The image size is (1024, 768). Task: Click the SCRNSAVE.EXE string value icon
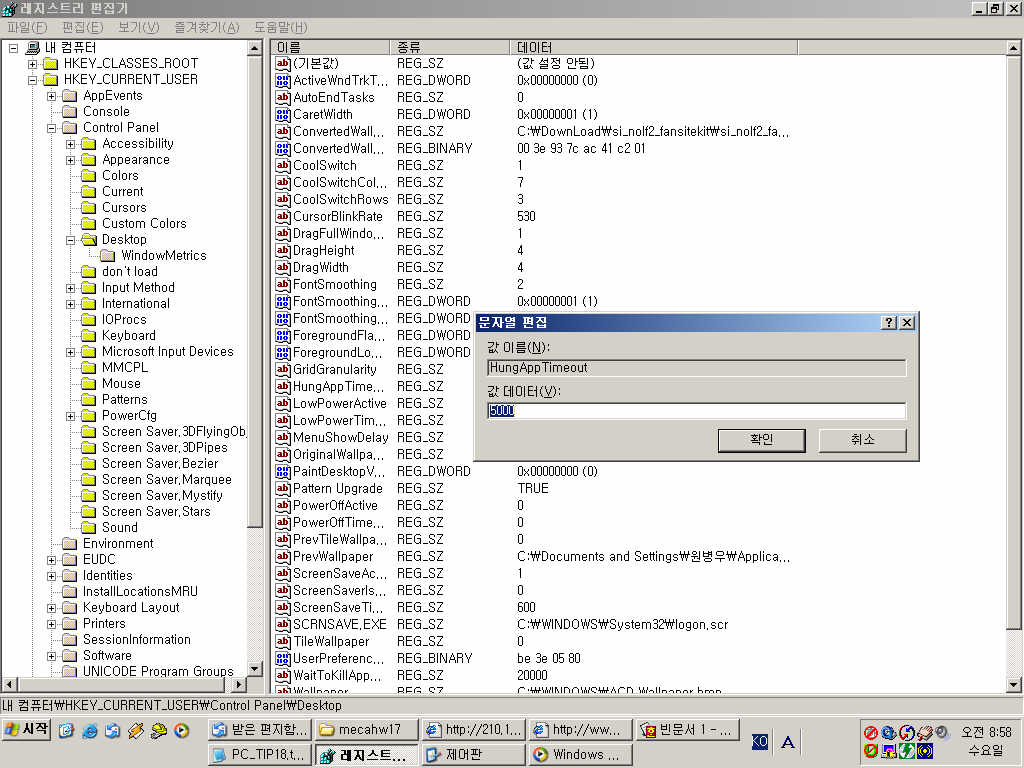pos(283,624)
